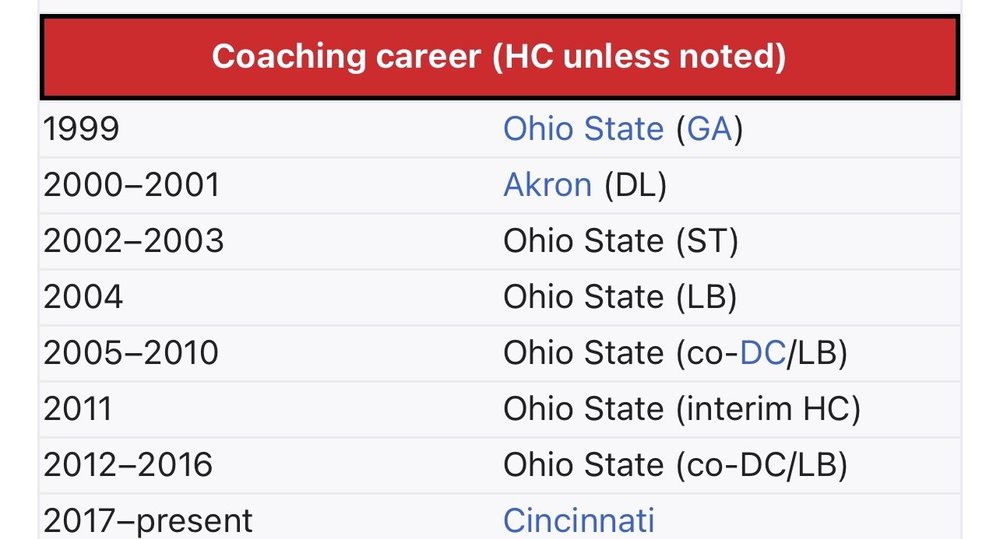Select the 2000–2001 year cell
This screenshot has width=1000, height=539.
coord(131,185)
